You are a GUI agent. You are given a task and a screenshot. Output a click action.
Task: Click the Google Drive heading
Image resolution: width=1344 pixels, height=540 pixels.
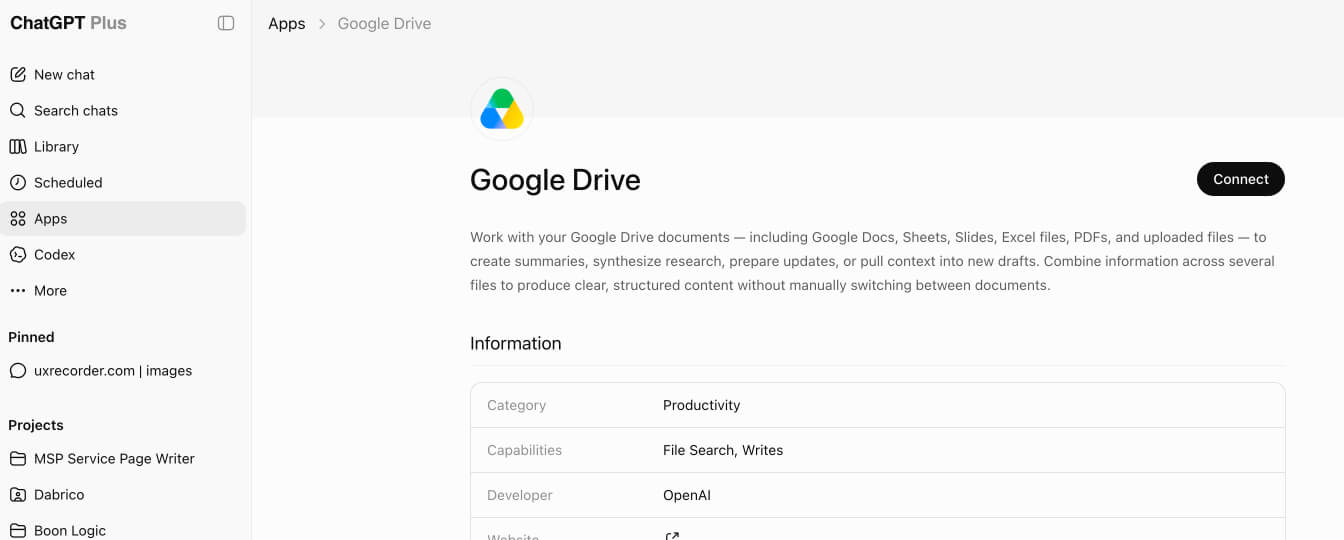pos(555,180)
